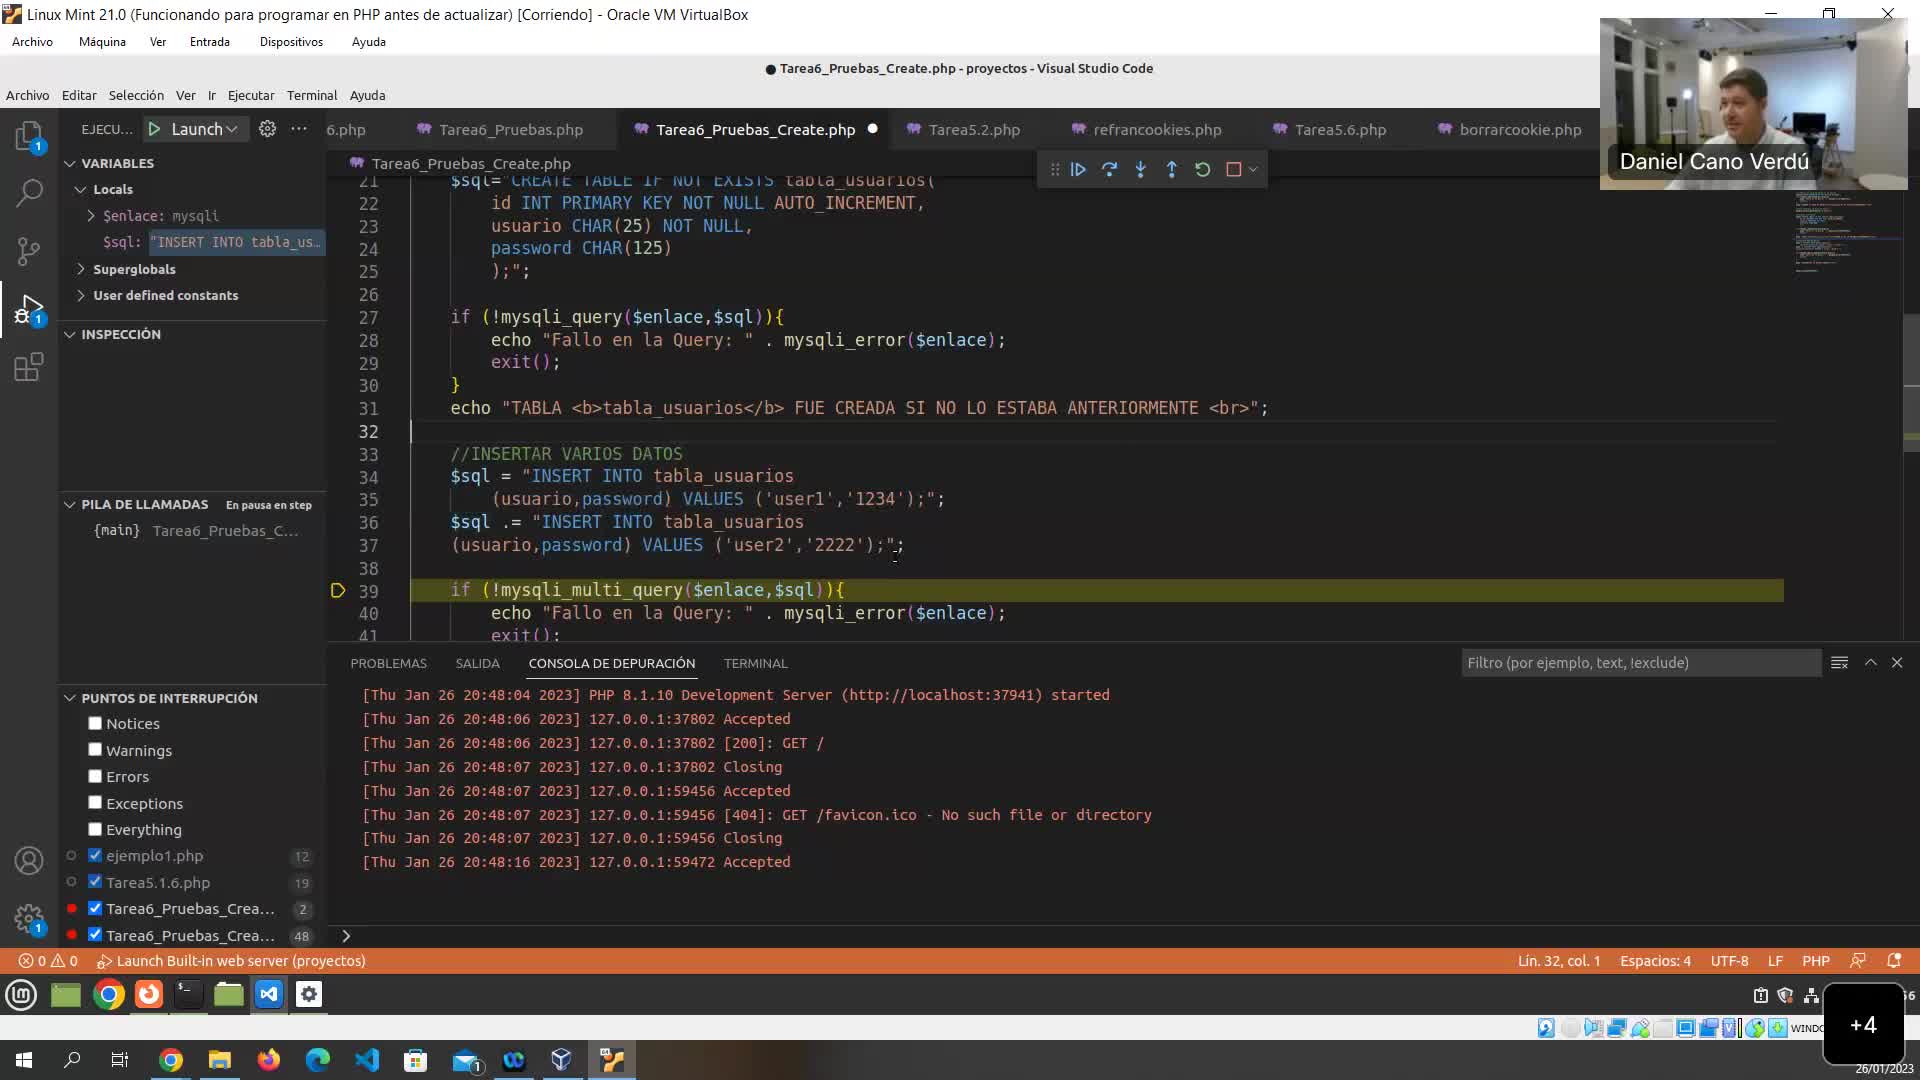Click the Step Into debug arrow
Screen dimensions: 1920x1080
tap(1140, 170)
